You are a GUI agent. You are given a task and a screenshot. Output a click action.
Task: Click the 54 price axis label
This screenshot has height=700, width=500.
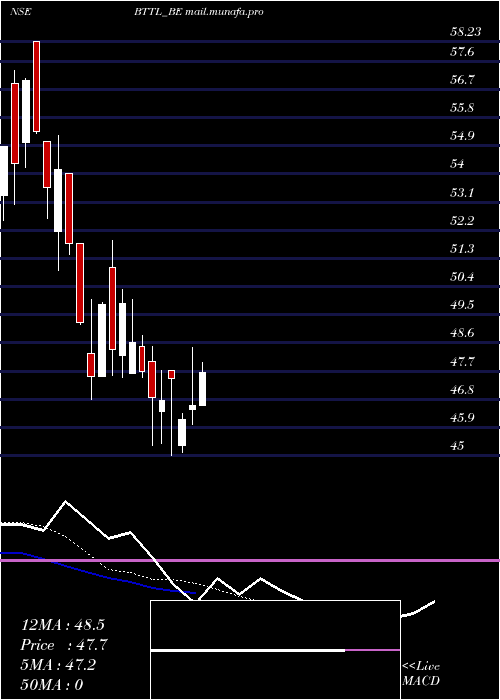coord(457,164)
